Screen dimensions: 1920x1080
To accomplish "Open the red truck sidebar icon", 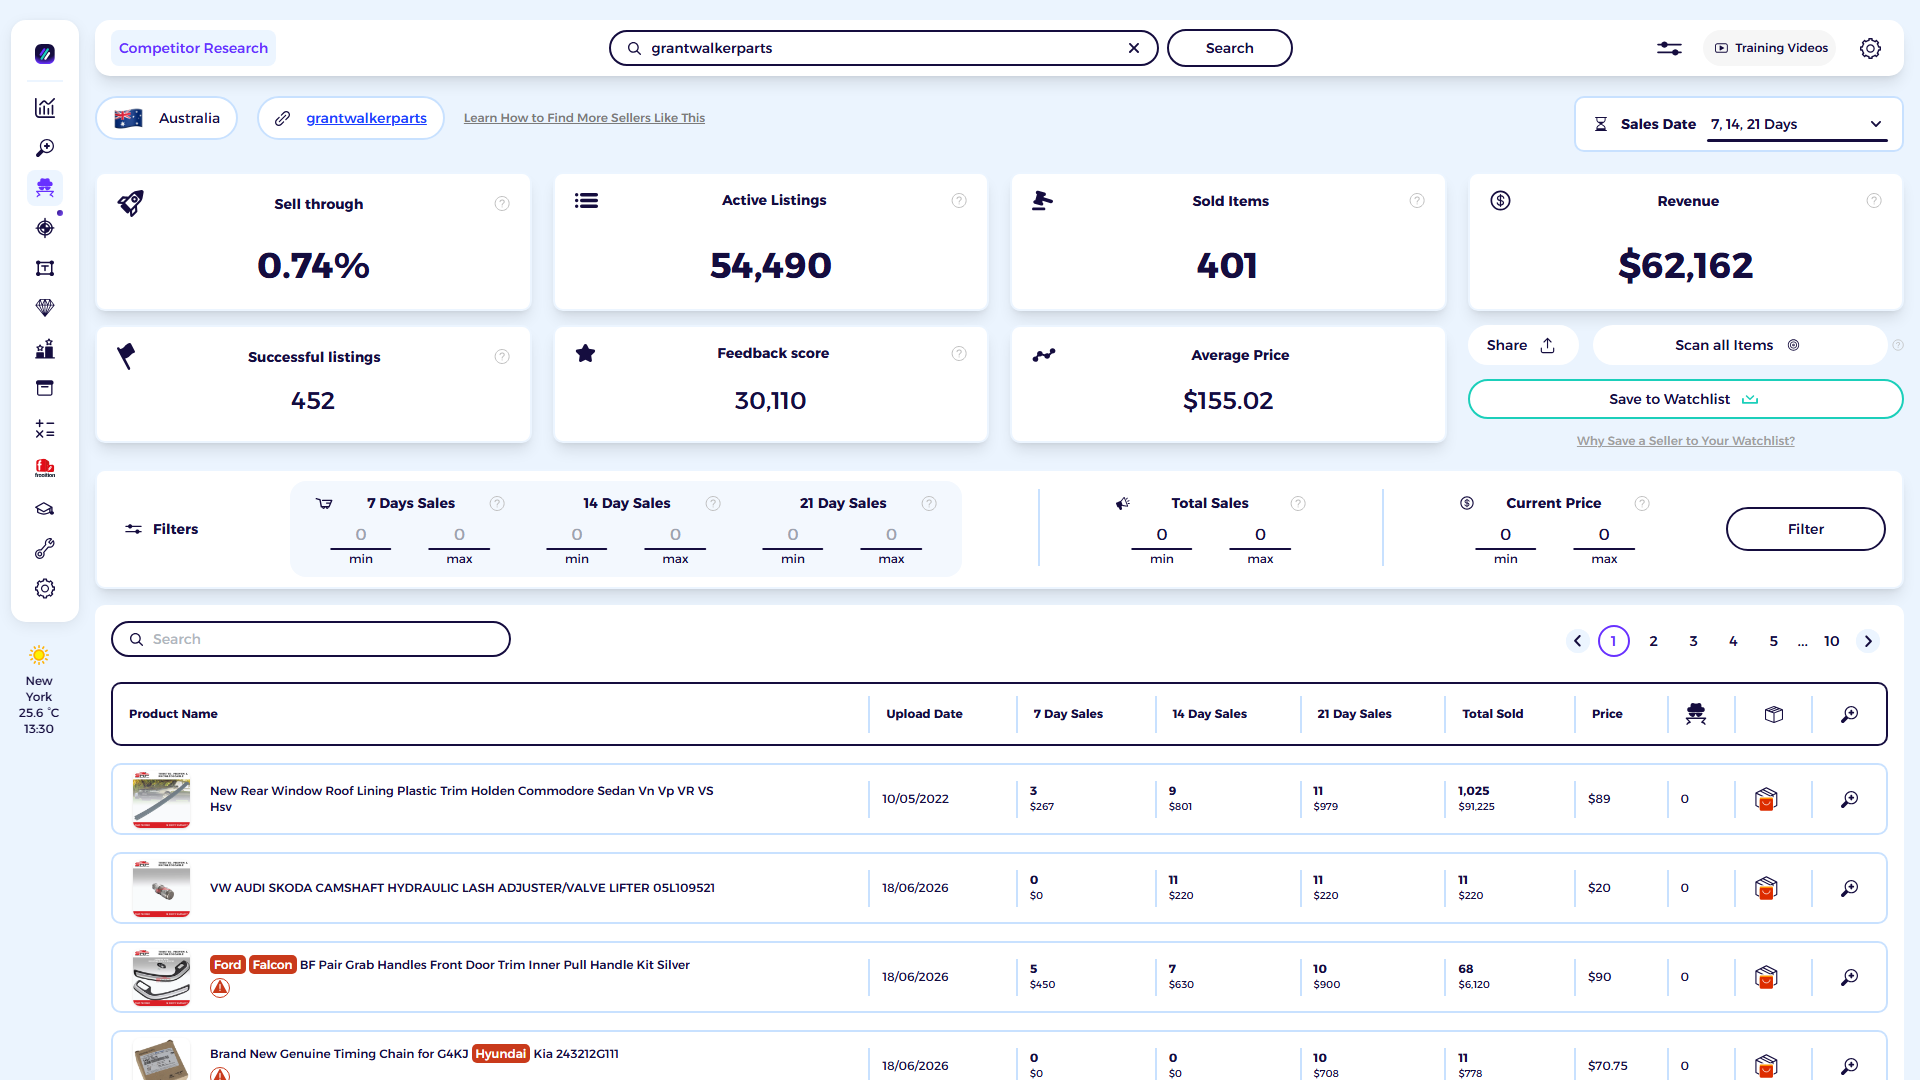I will pos(45,468).
